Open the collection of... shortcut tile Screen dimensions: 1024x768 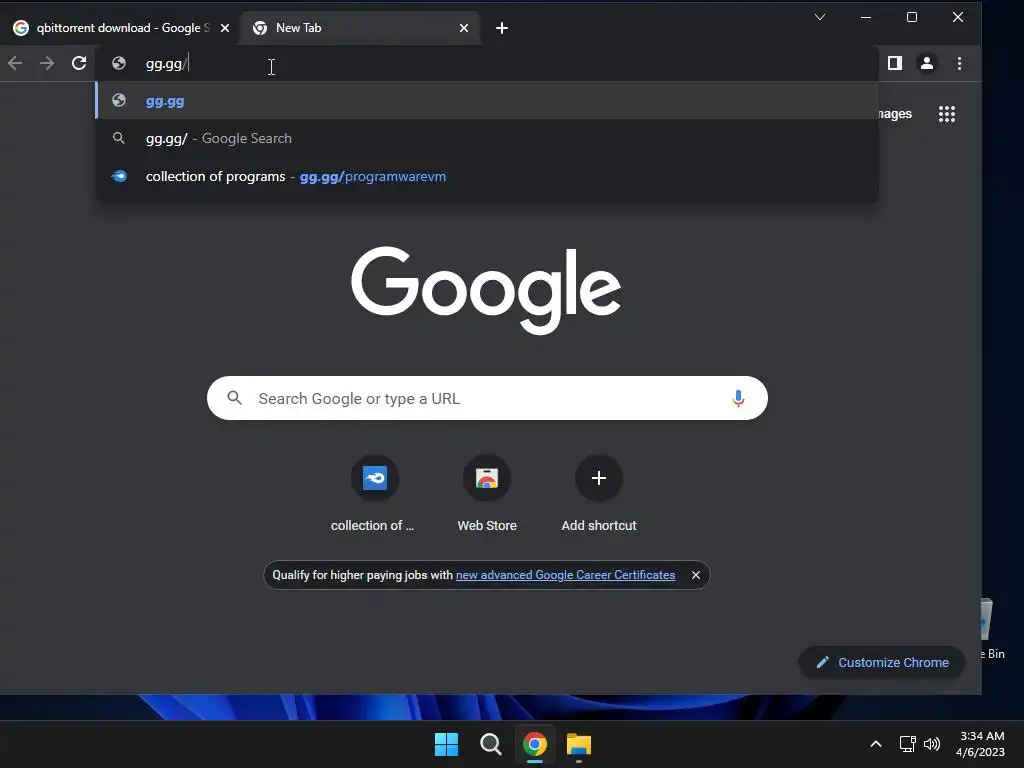[x=374, y=494]
